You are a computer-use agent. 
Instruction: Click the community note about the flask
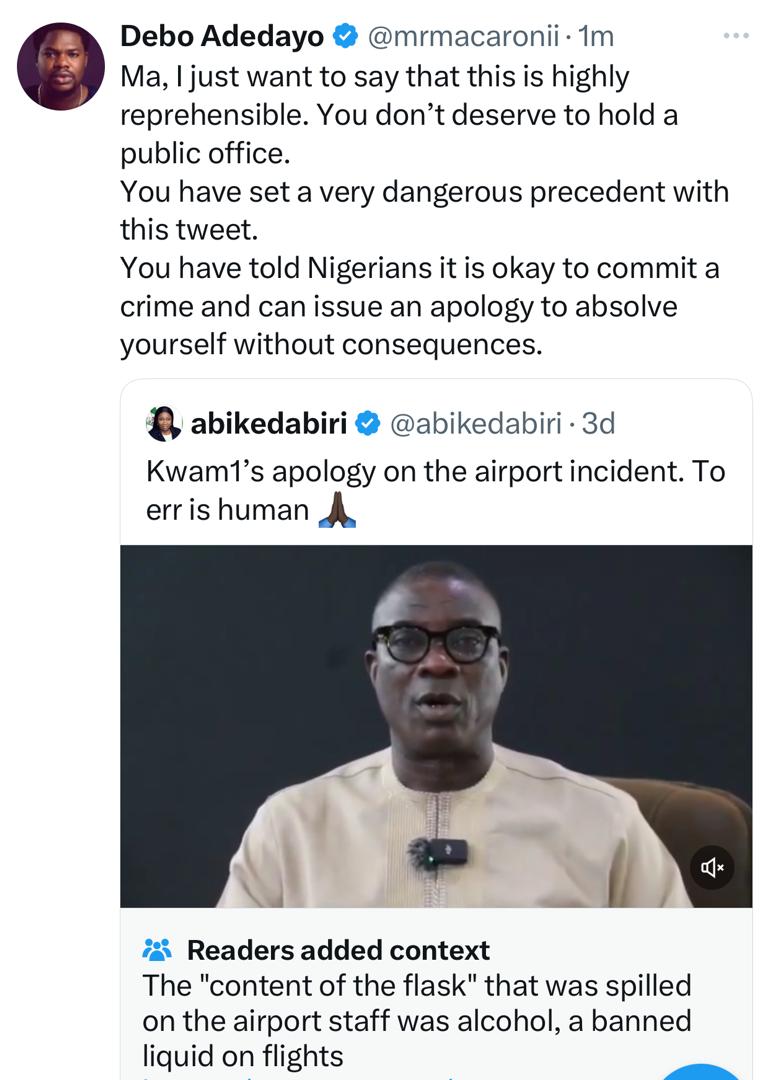417,1020
